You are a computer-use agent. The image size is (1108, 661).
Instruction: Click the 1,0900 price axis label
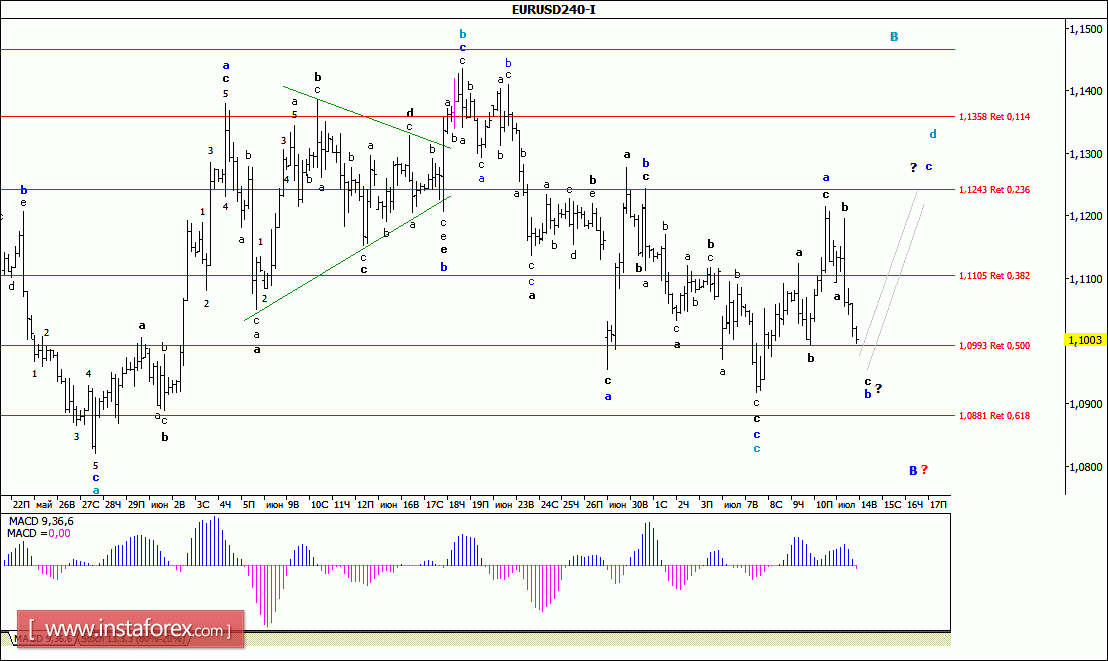pos(1085,404)
